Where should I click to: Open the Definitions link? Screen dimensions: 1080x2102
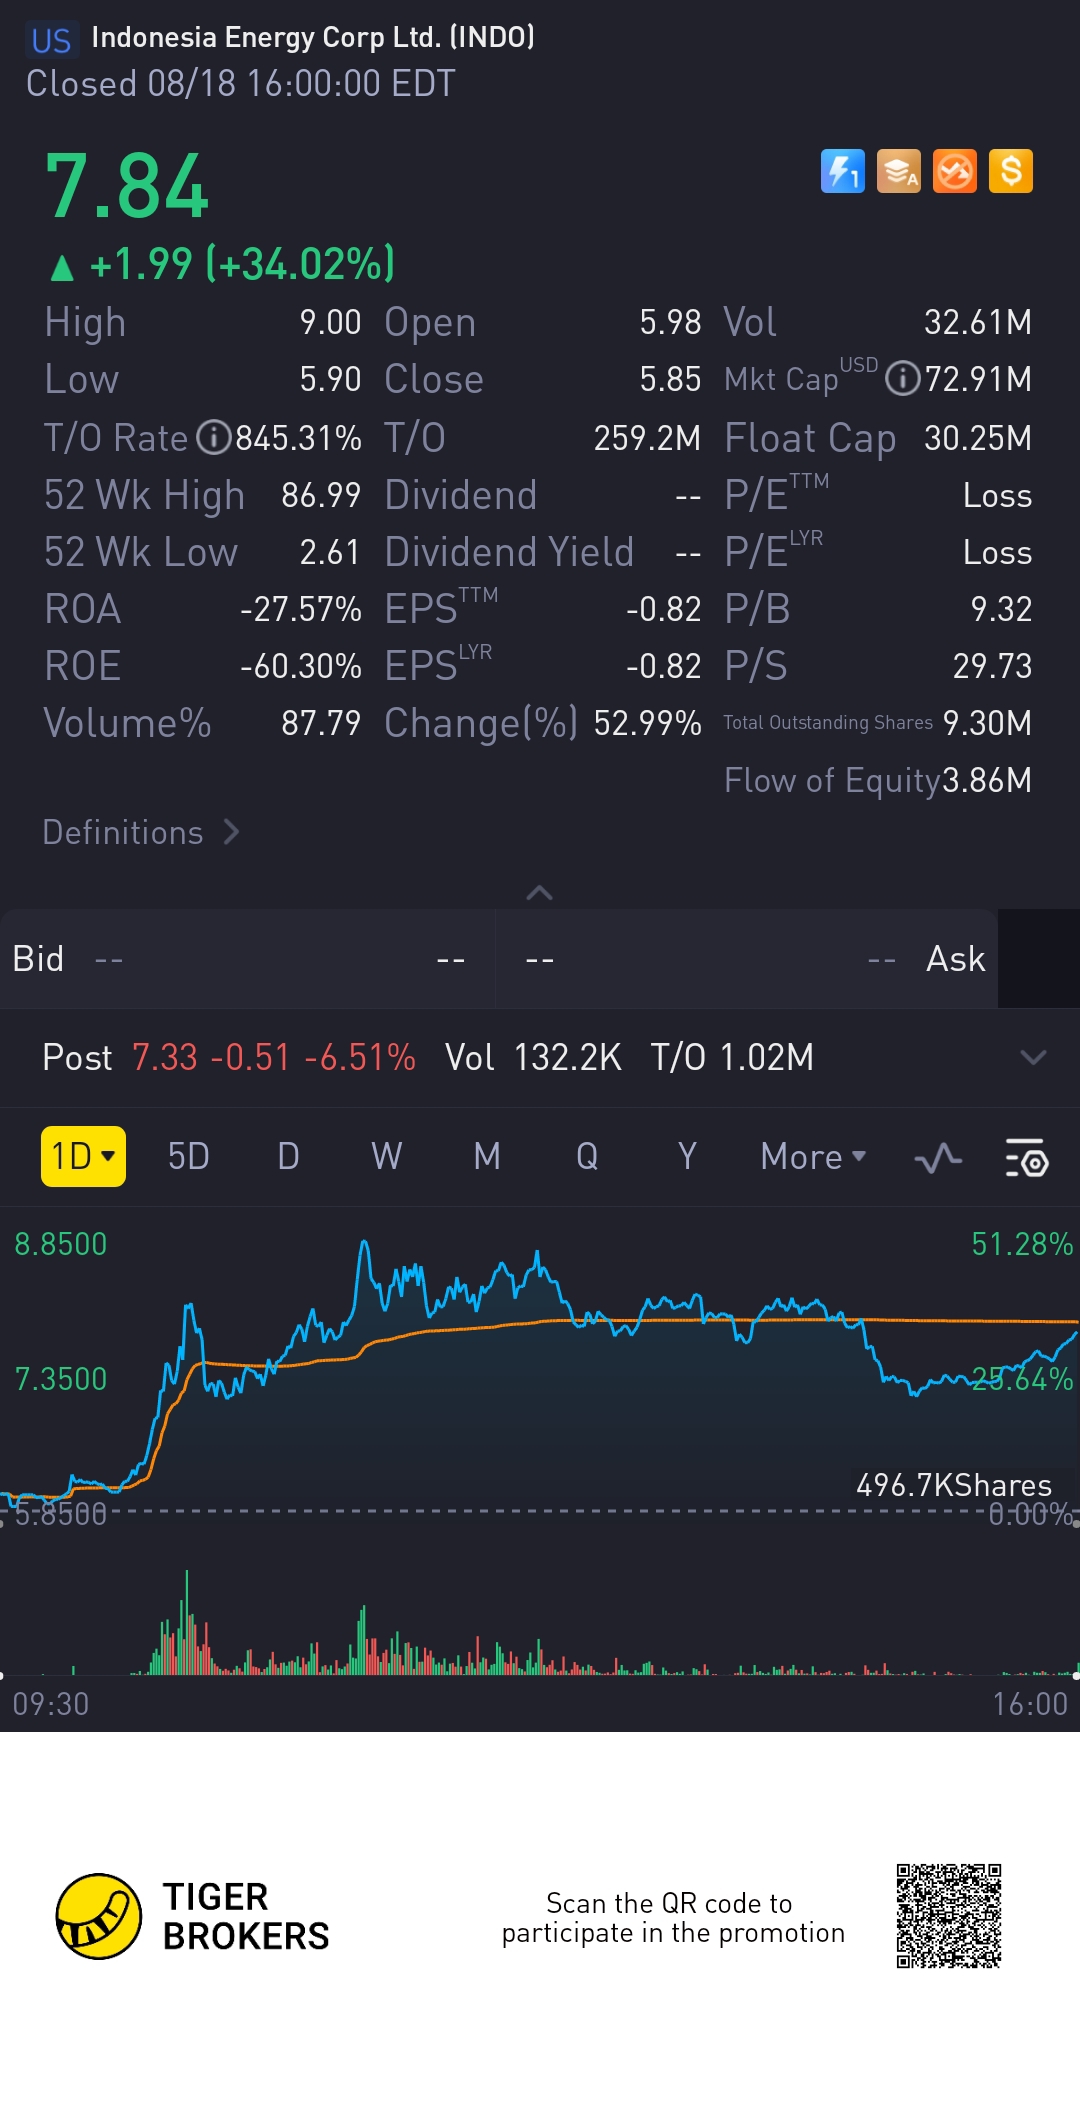point(140,832)
